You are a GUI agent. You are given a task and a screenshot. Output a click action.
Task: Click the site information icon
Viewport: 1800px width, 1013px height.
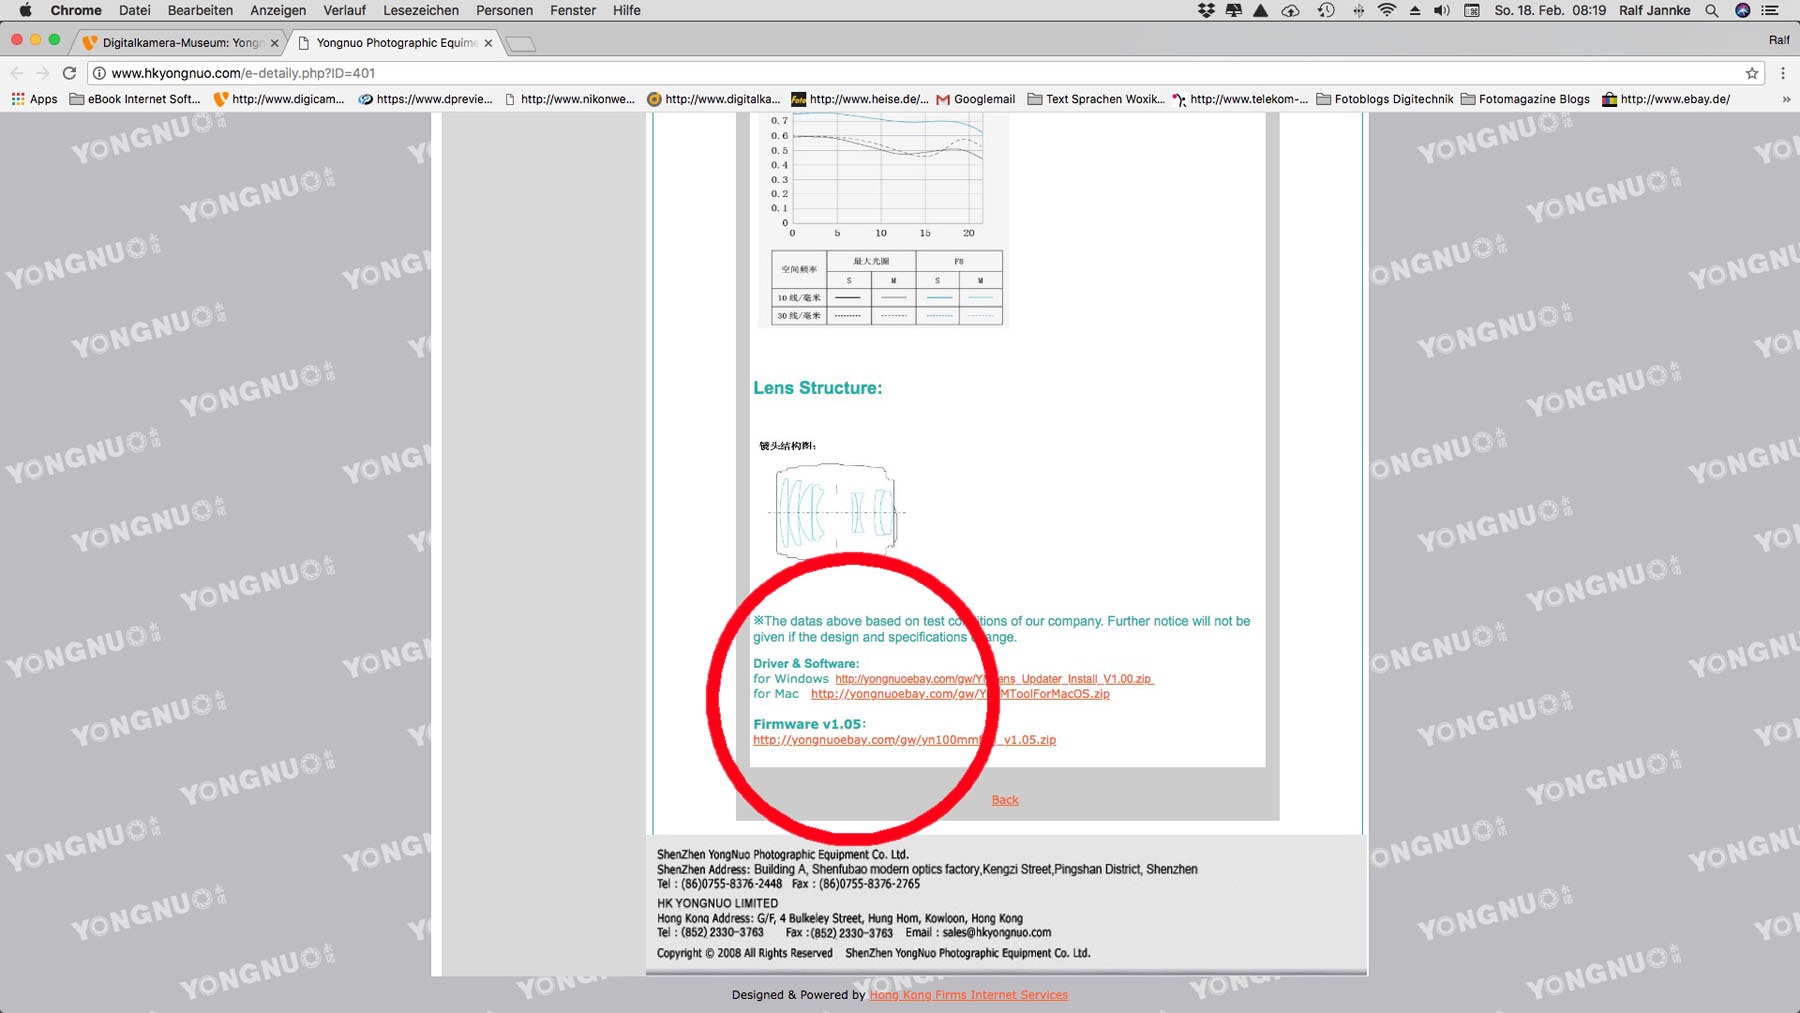tap(99, 73)
